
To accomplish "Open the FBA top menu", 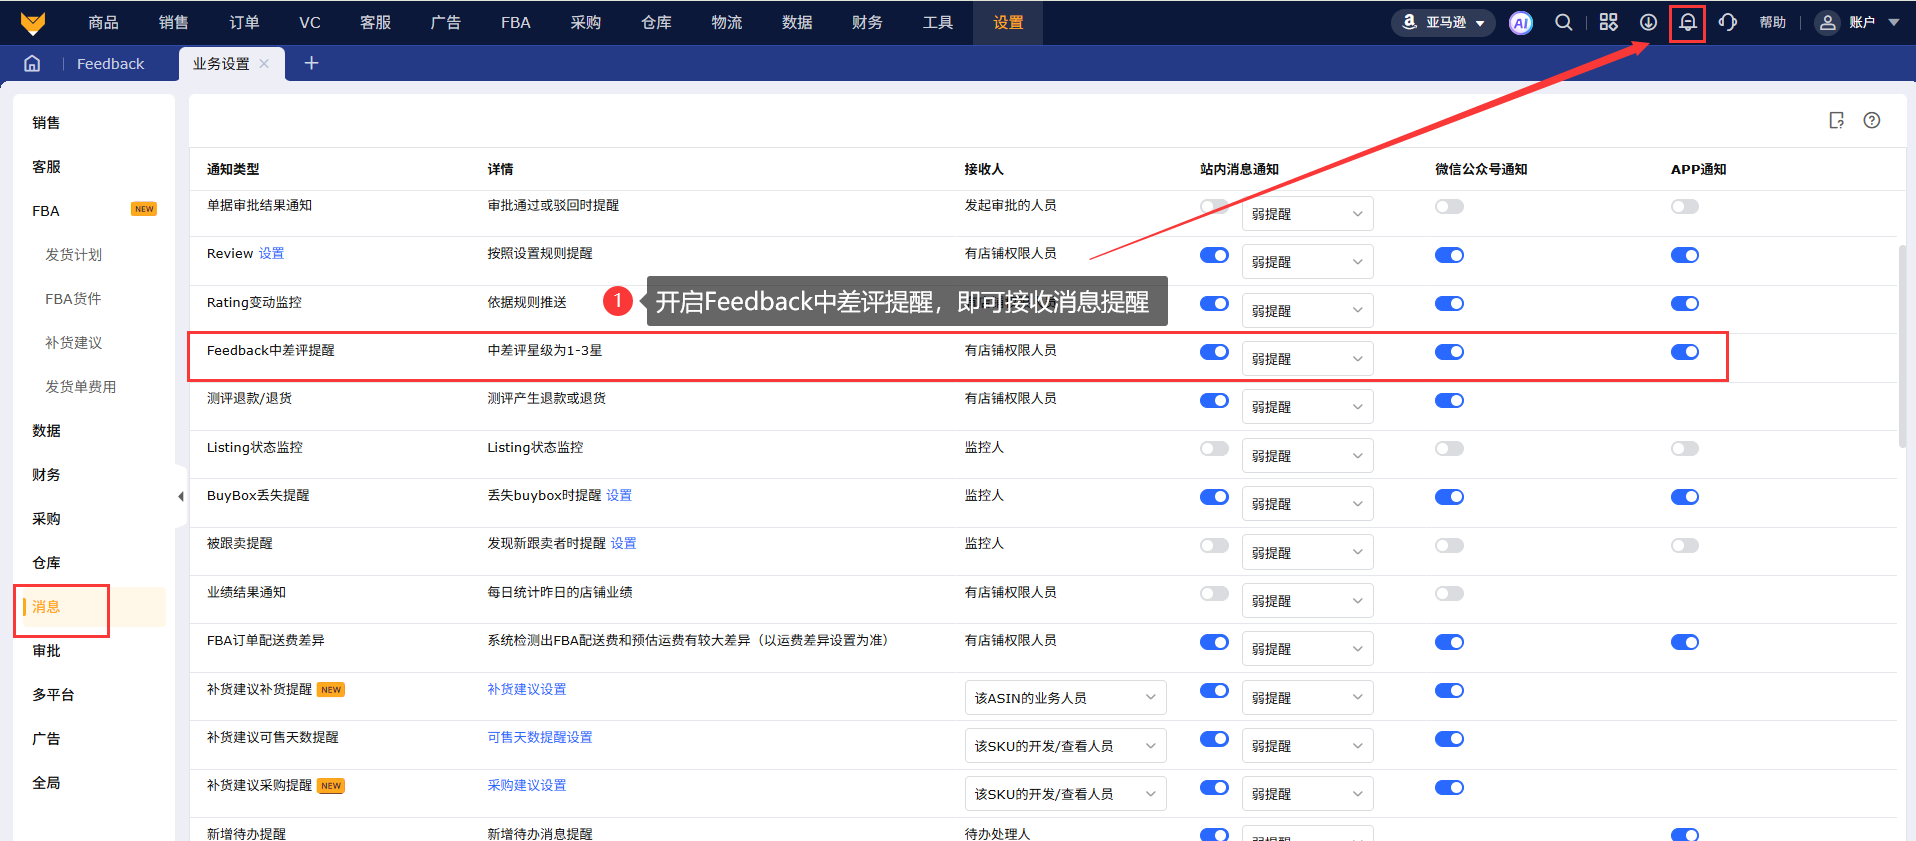I will click(515, 22).
